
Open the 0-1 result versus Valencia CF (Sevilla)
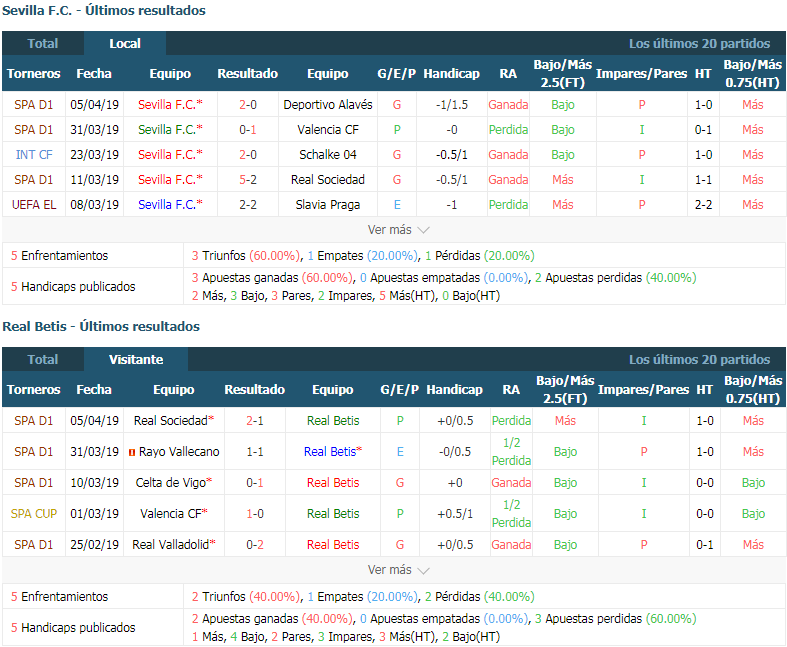(x=248, y=130)
